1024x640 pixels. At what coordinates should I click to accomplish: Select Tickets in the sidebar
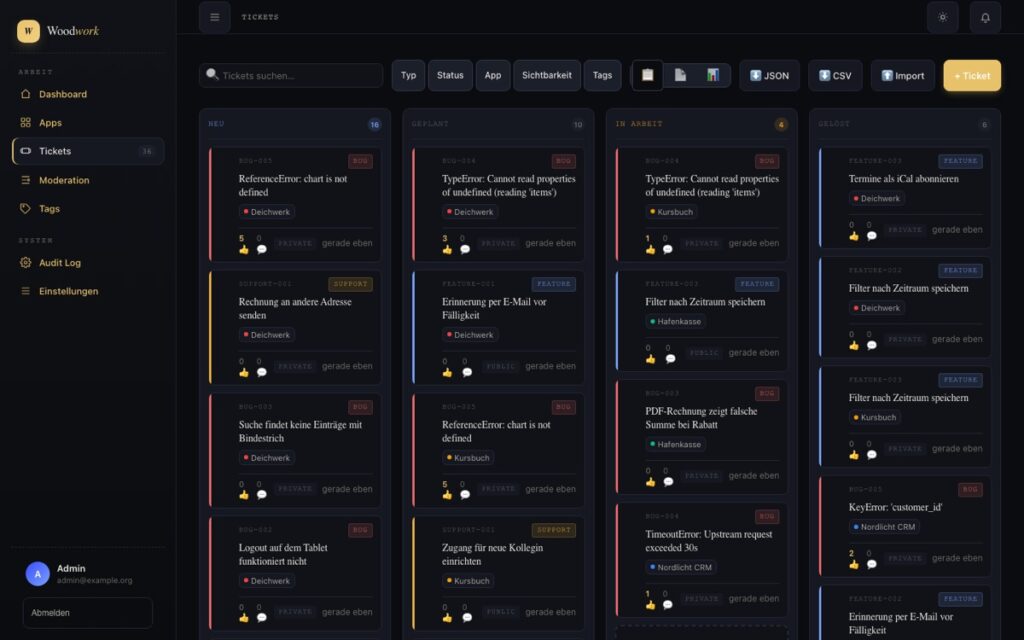pos(88,151)
